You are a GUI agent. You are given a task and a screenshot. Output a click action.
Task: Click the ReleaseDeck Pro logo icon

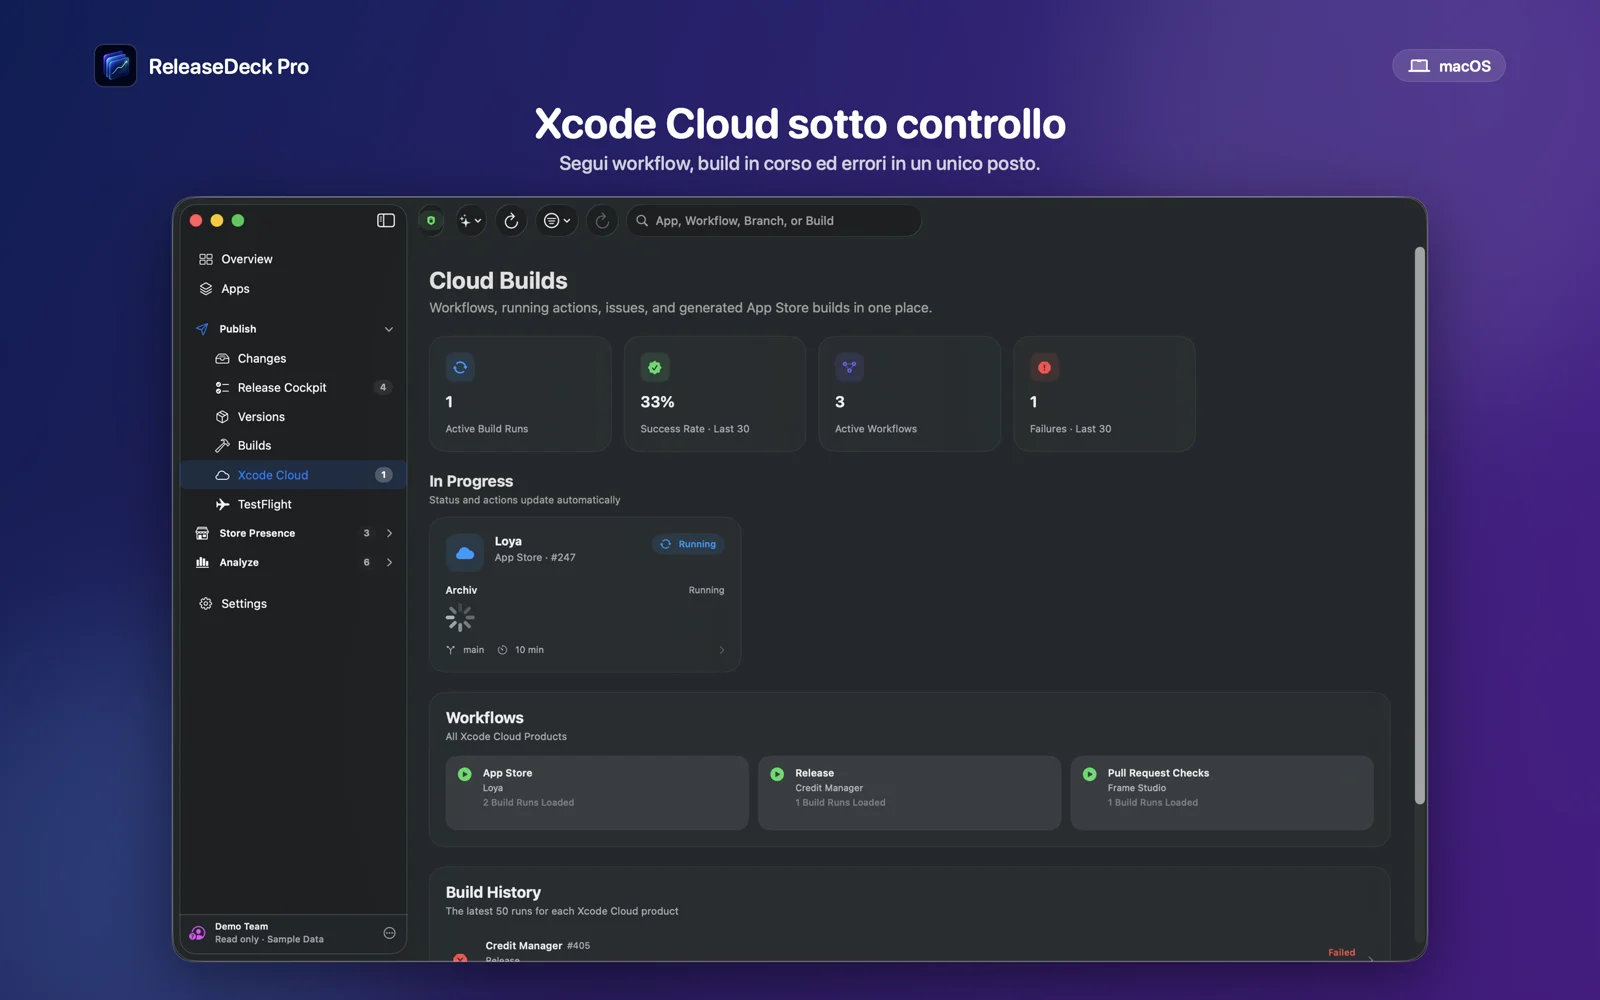116,66
